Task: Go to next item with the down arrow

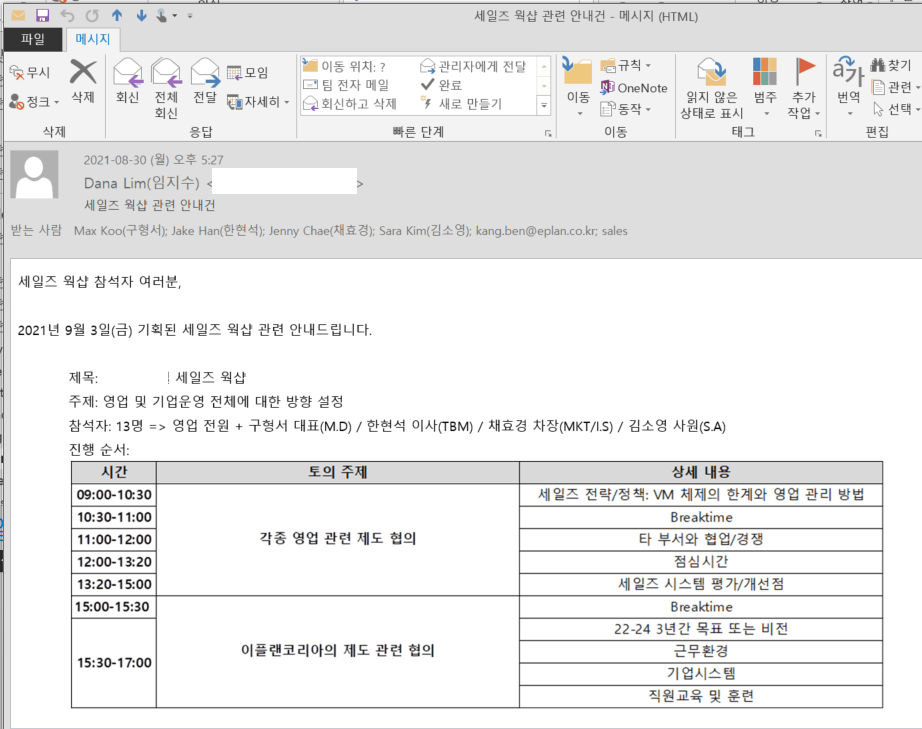Action: tap(141, 15)
